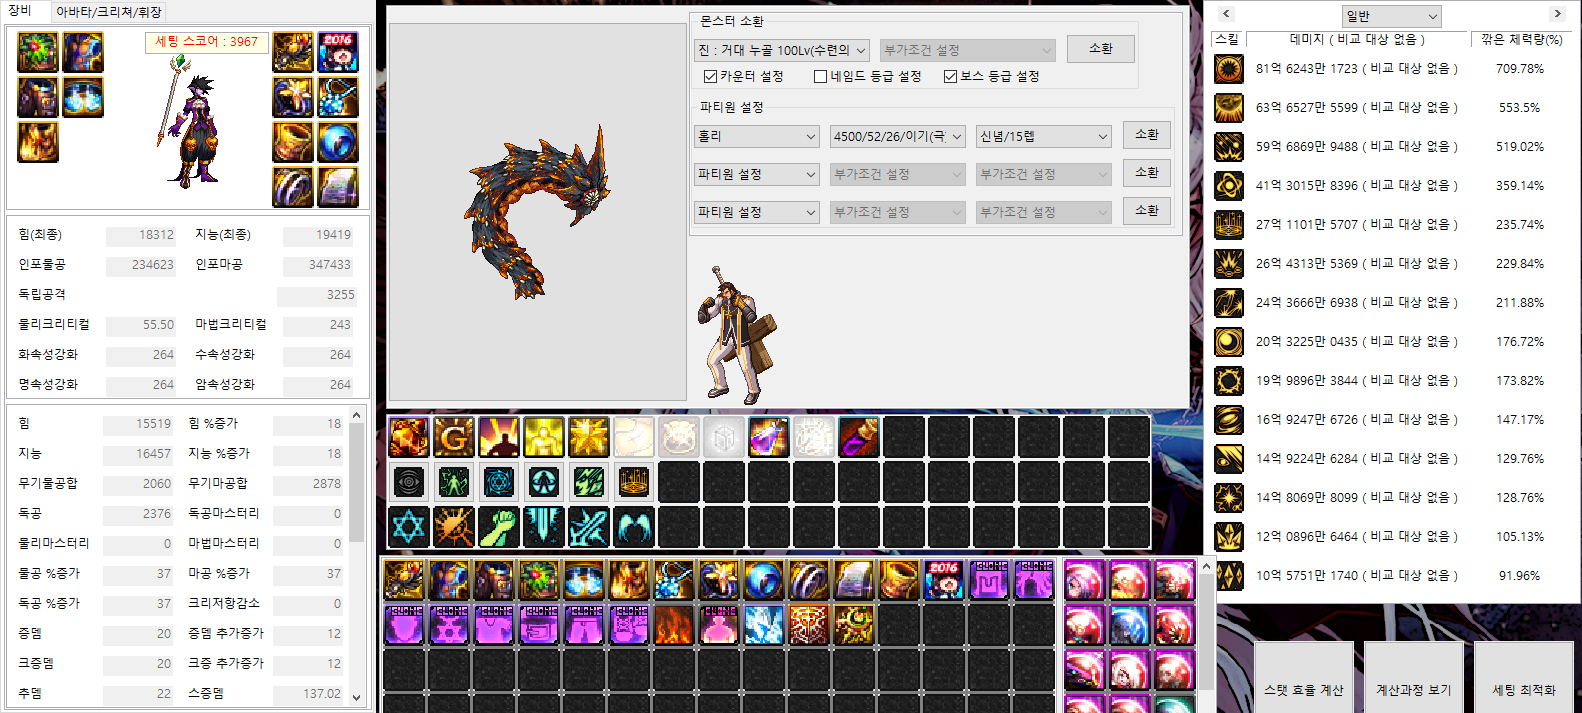Click the 세팅 최적화 button

1523,689
